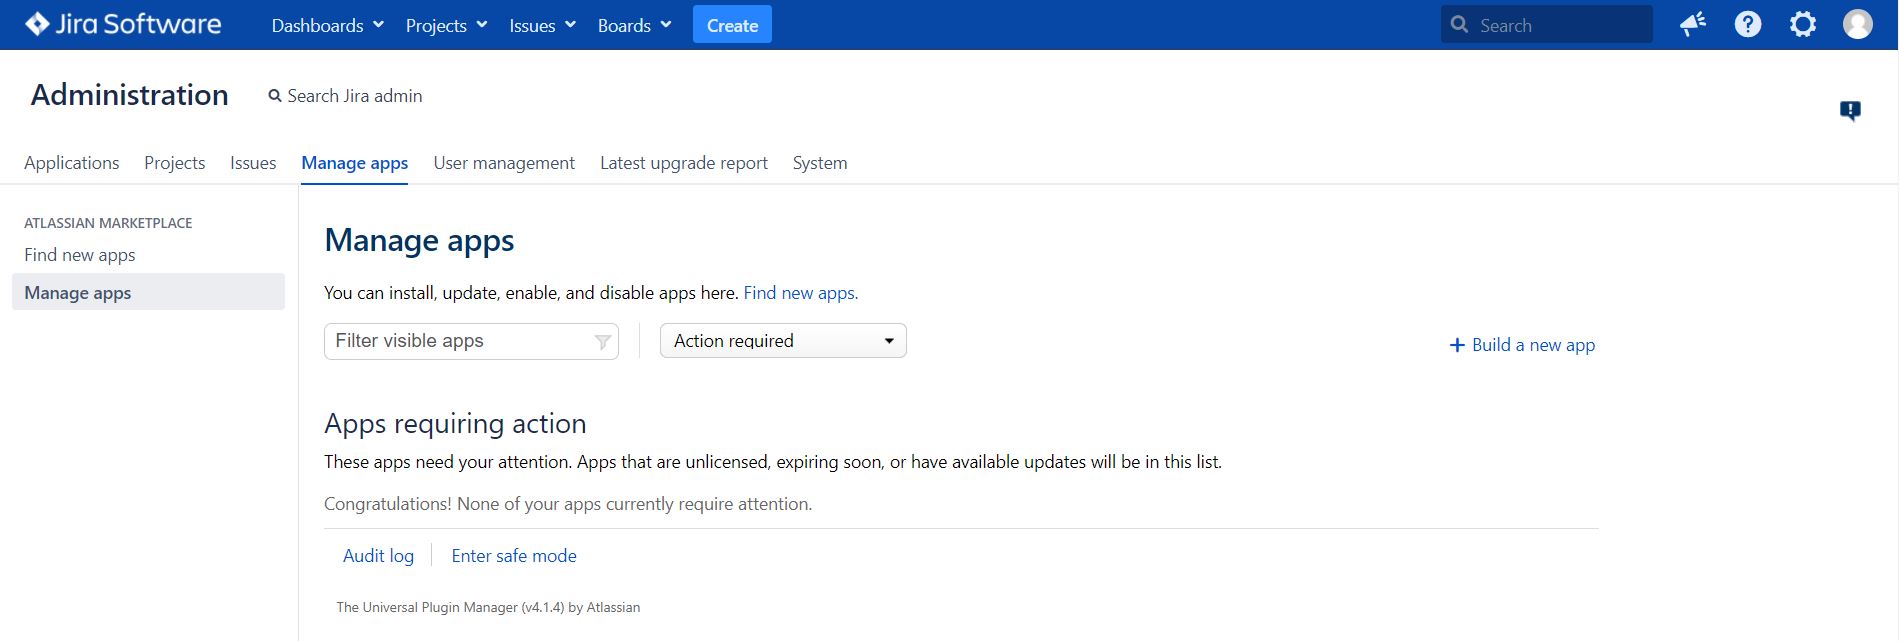
Task: Click Build a new app link
Action: [1533, 345]
